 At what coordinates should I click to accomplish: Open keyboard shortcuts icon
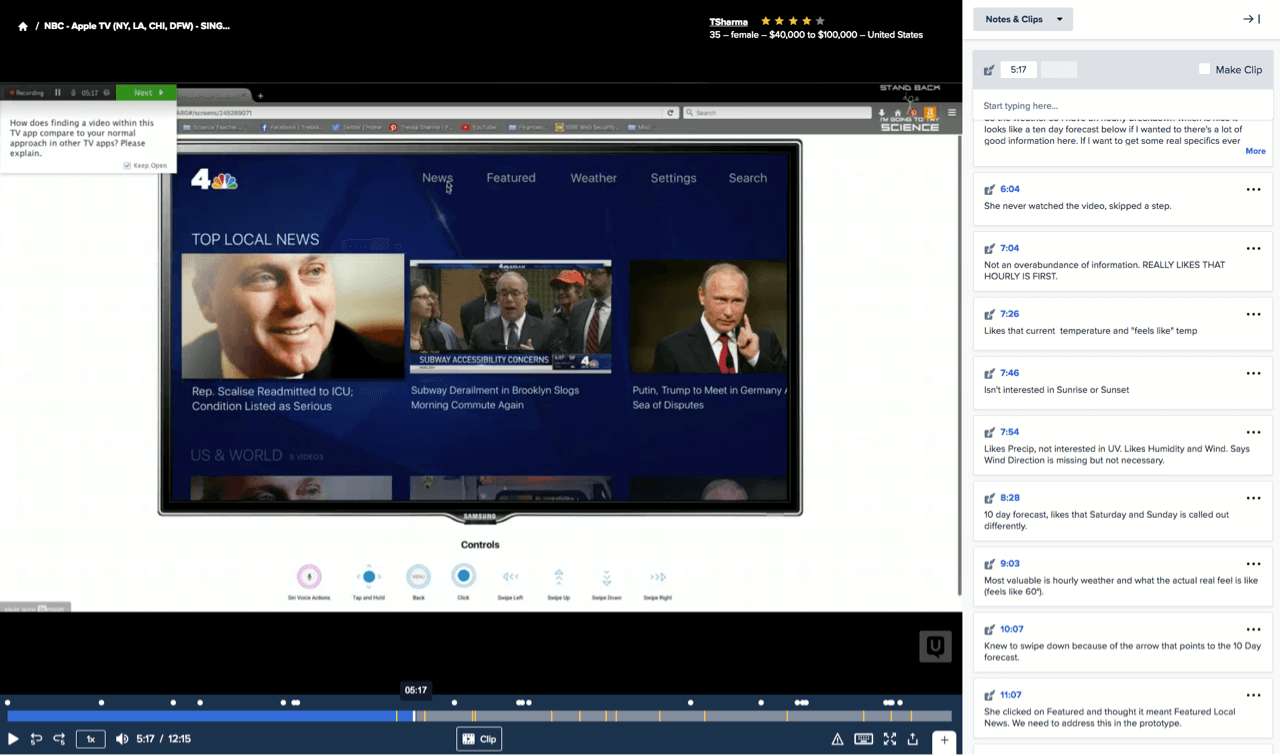coord(864,739)
